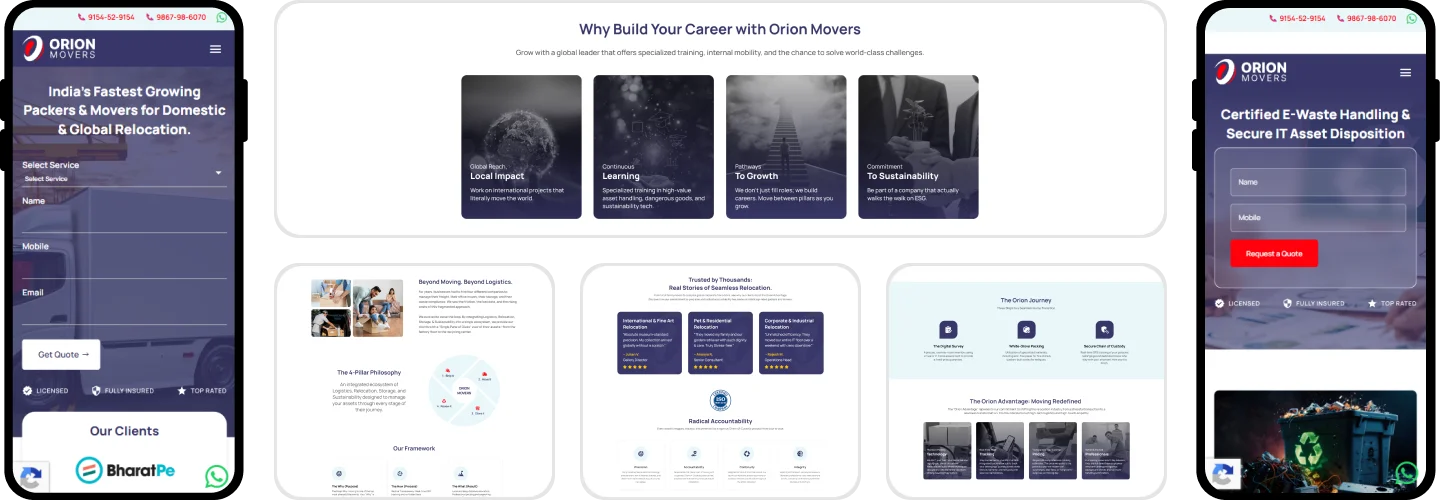Focus the Mobile field in right phone
This screenshot has height=500, width=1440.
[1317, 217]
